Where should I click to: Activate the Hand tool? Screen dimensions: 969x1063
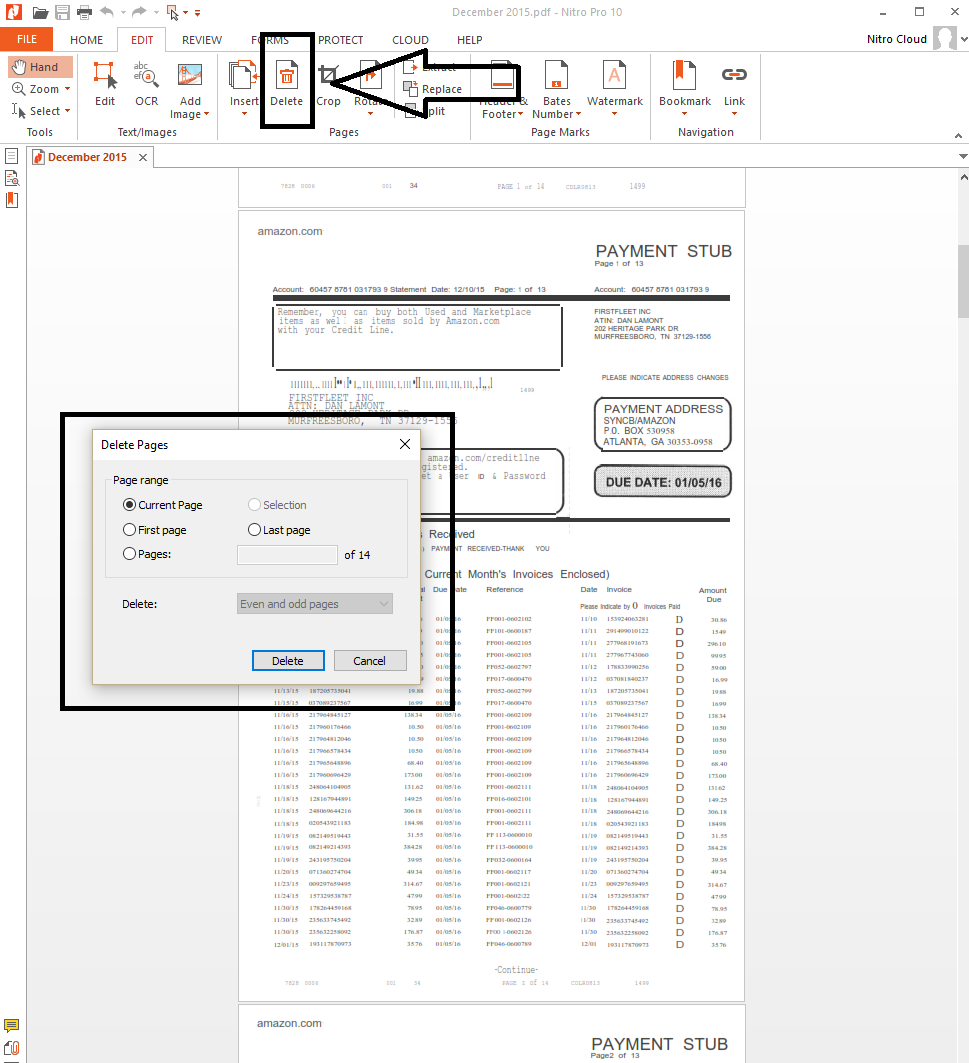coord(41,67)
